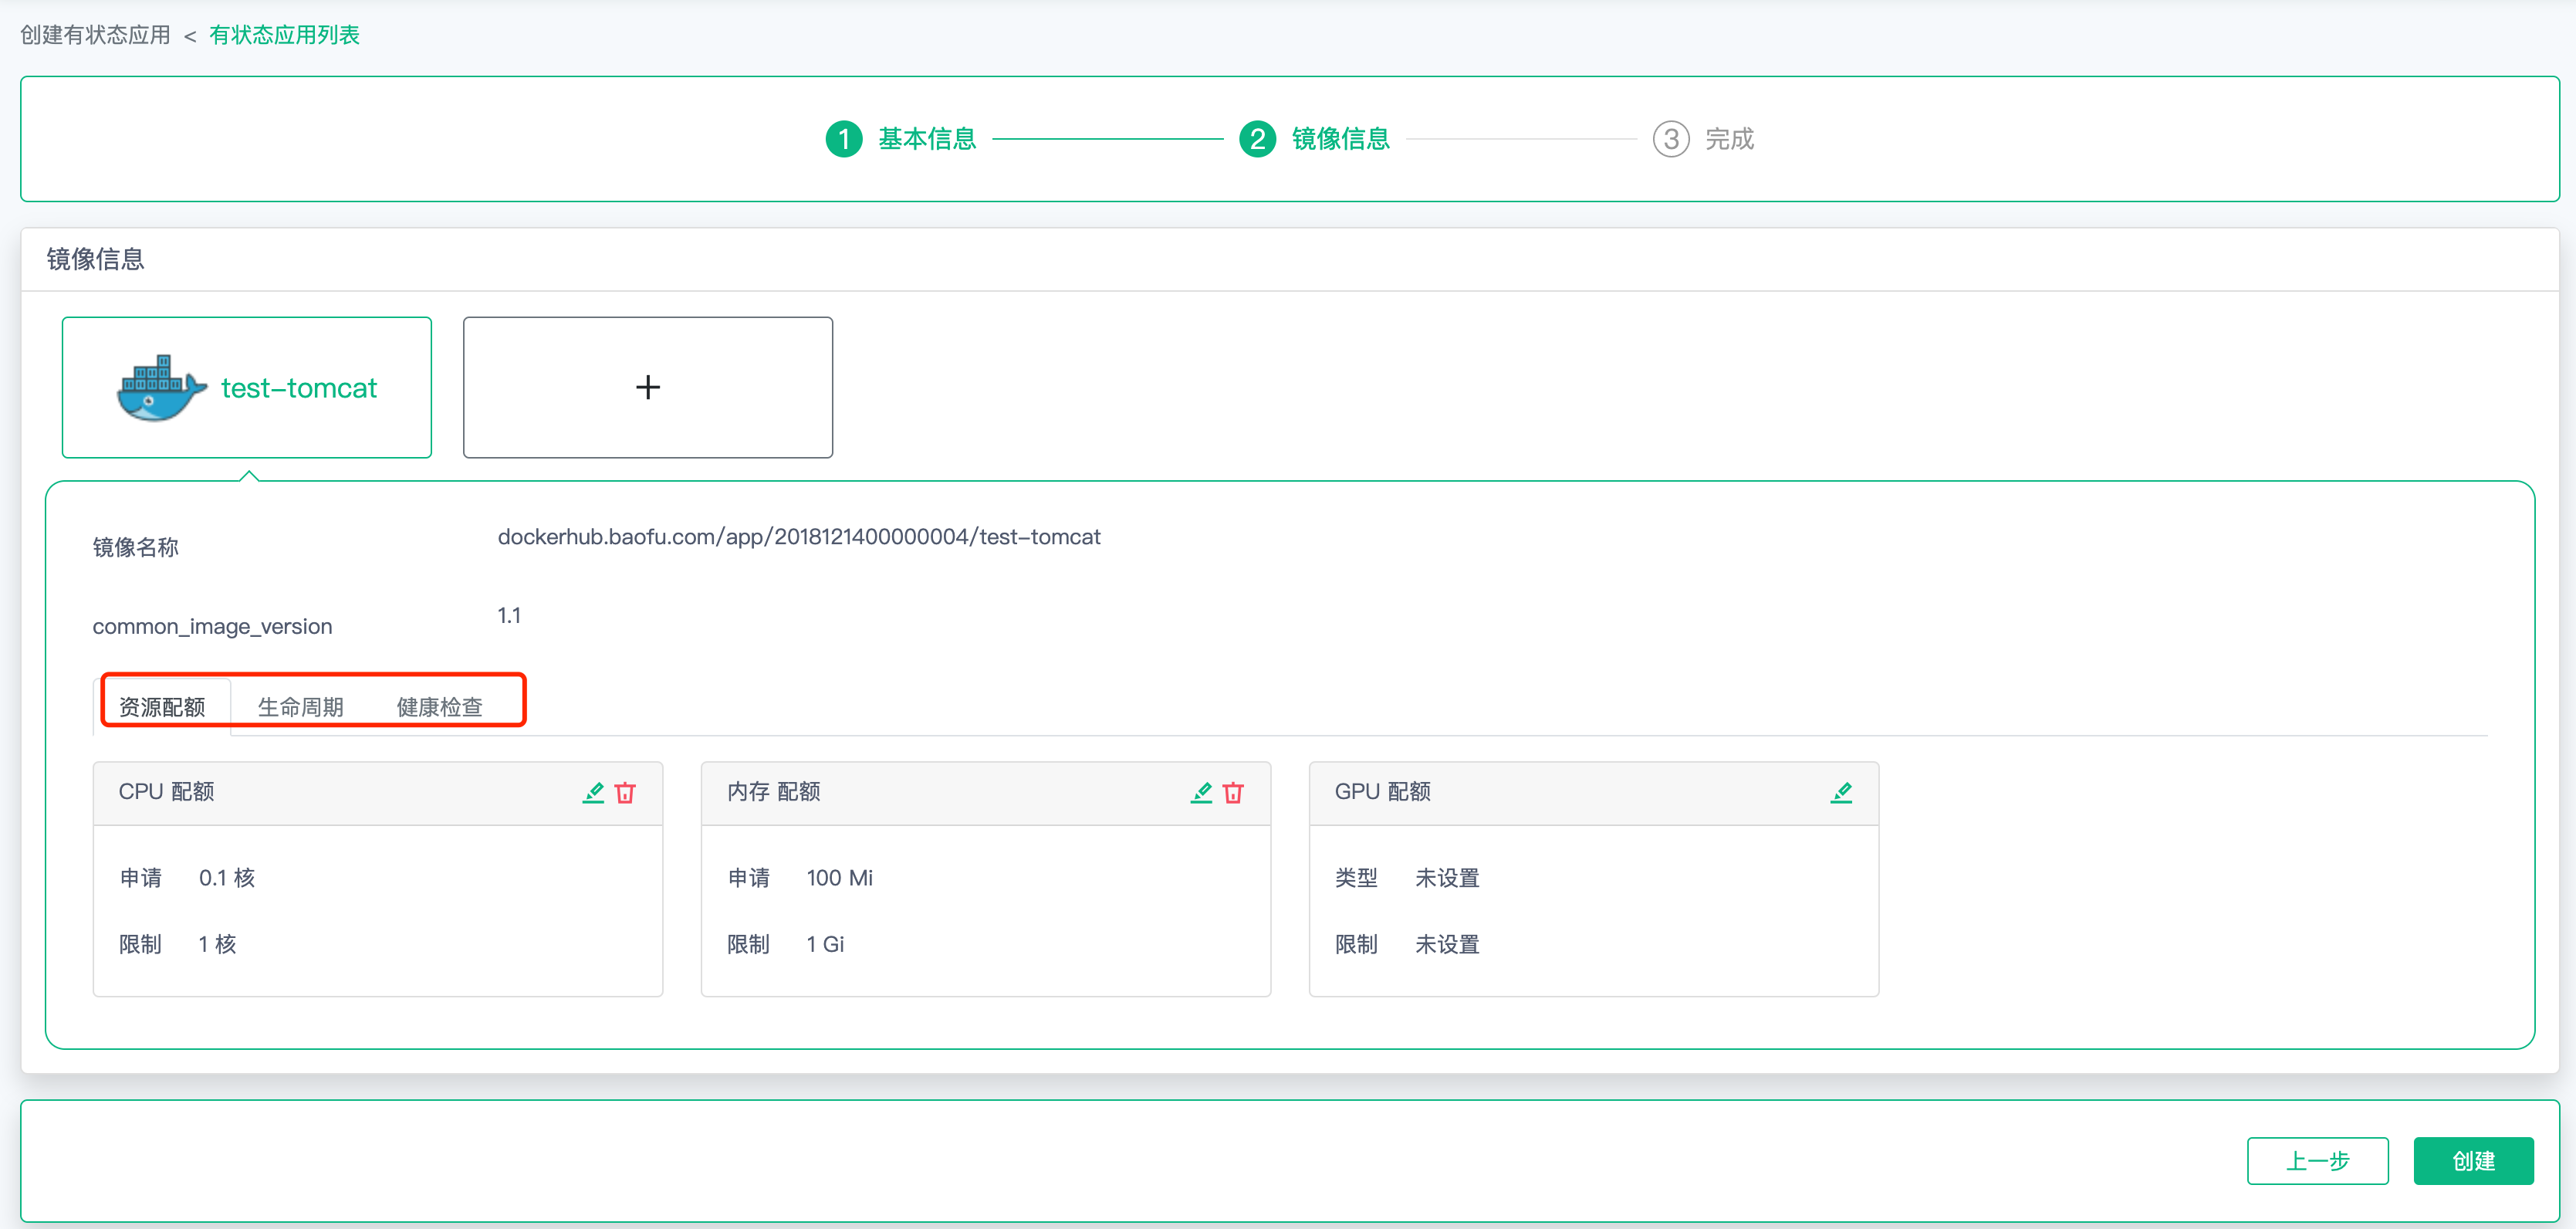Add a new image with plus card
2576x1229 pixels.
point(647,388)
